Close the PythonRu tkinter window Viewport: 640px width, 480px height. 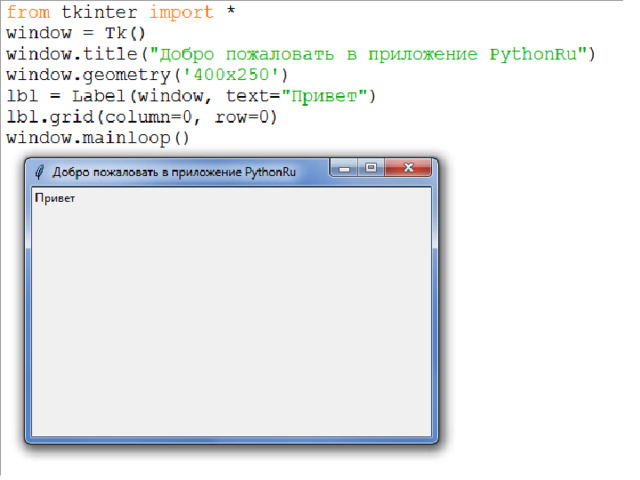(x=408, y=169)
